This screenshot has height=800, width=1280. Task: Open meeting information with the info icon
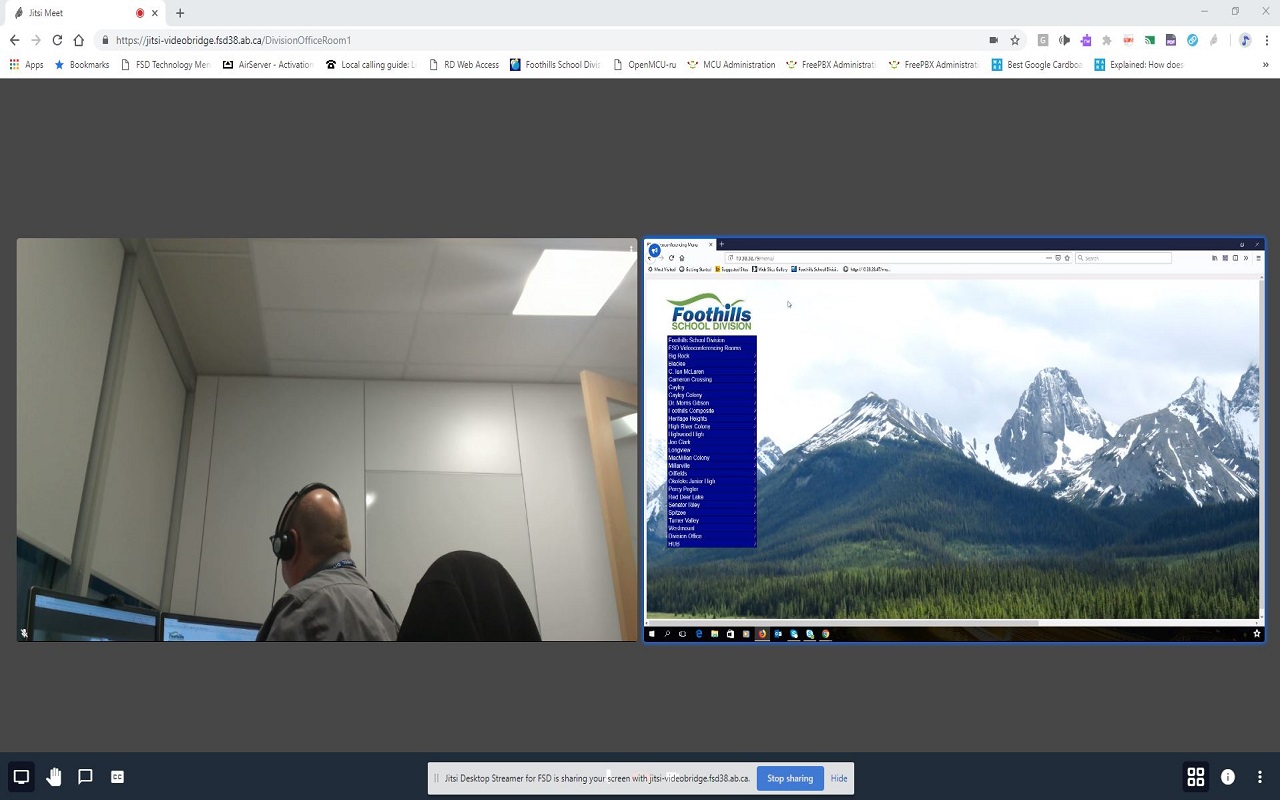pos(1227,776)
